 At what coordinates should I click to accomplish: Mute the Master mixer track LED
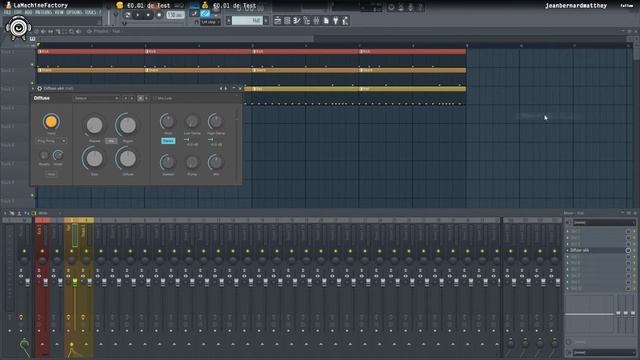pyautogui.click(x=24, y=251)
